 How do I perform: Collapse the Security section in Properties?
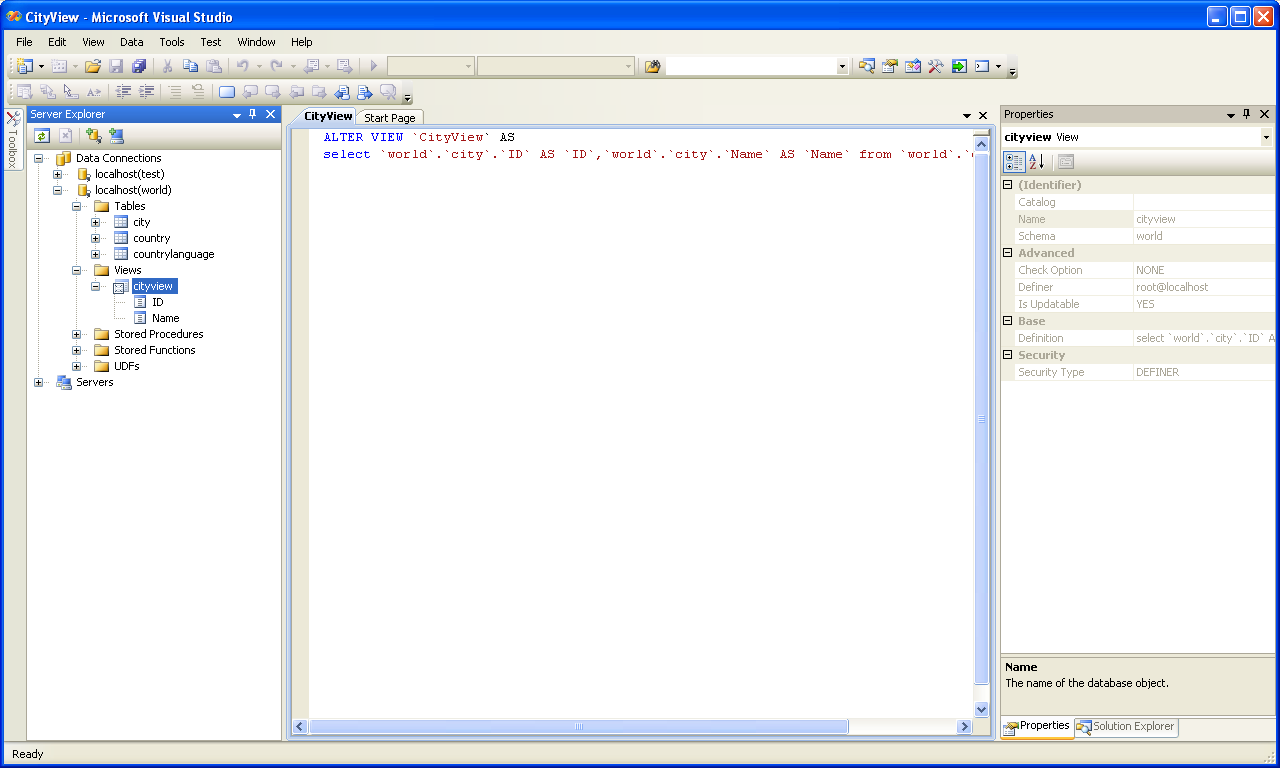[x=1008, y=355]
